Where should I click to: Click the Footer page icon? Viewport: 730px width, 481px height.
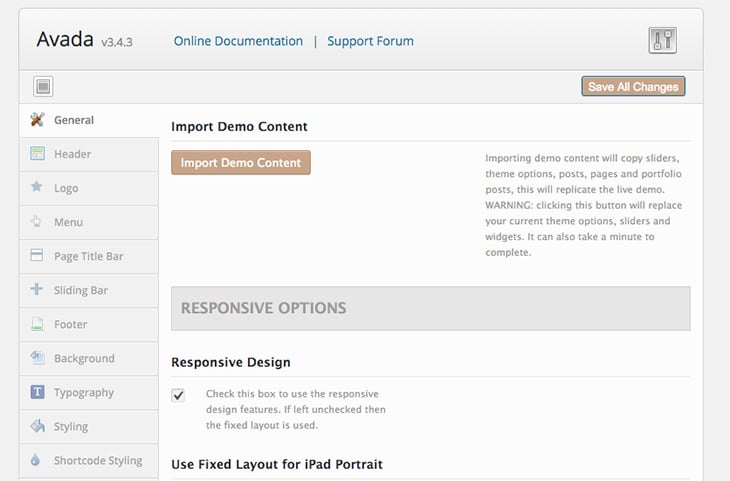(37, 324)
